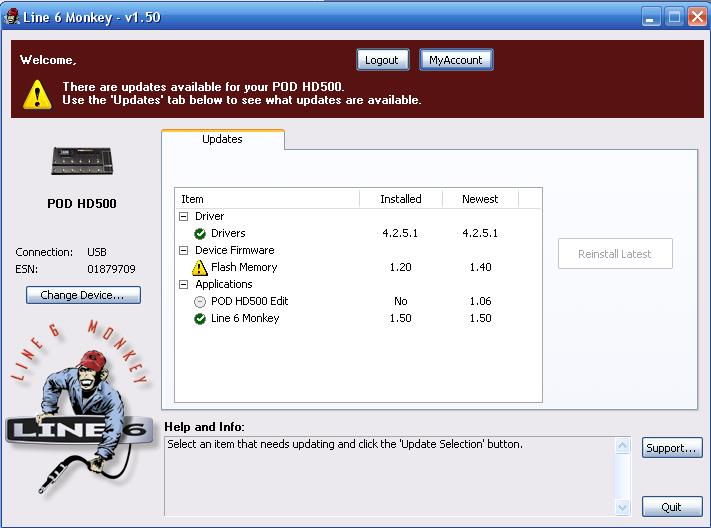Viewport: 711px width, 528px height.
Task: Select the Line 6 Monkey row
Action: tap(358, 319)
